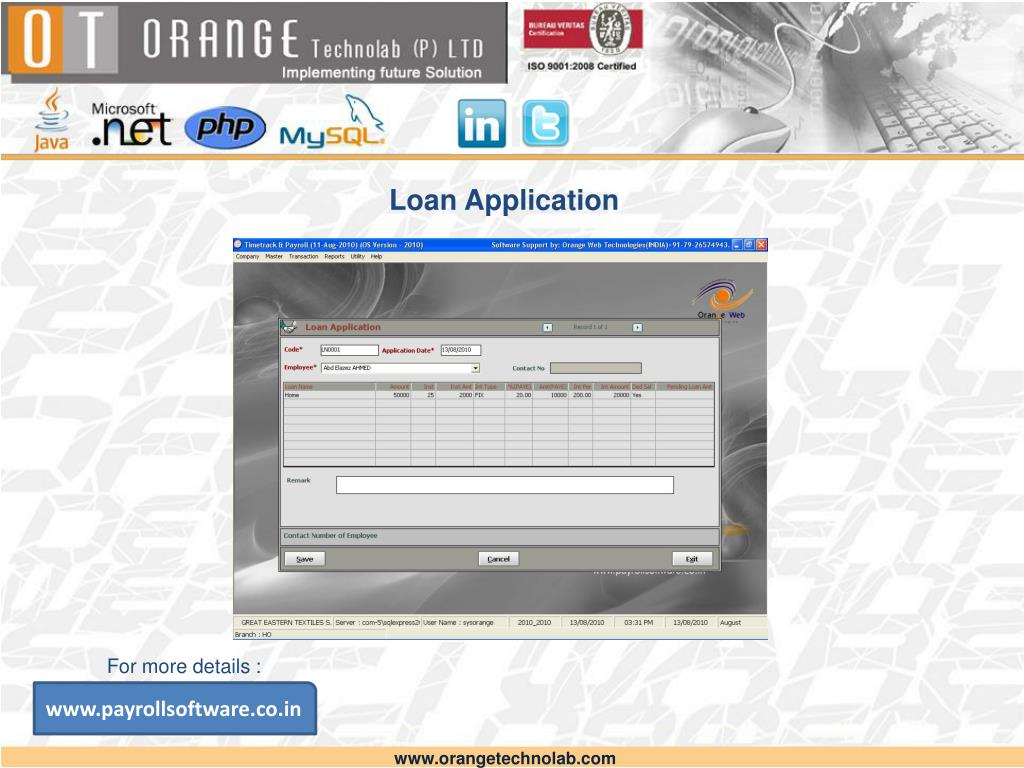1024x768 pixels.
Task: Click the Amount column header
Action: pos(393,387)
